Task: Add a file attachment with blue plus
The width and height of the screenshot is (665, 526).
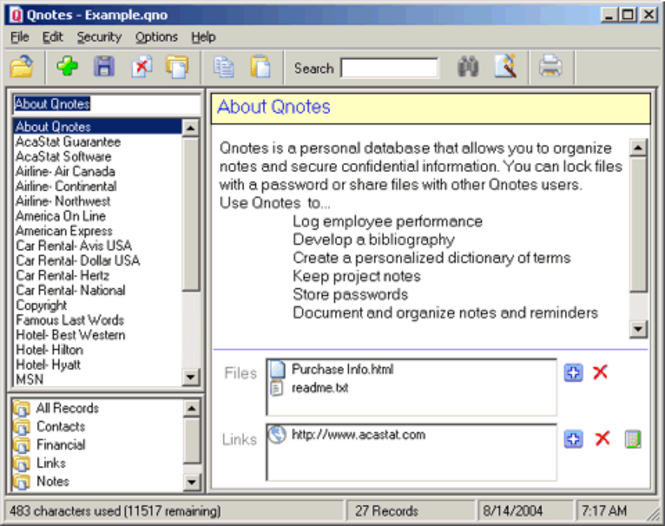Action: [x=573, y=373]
